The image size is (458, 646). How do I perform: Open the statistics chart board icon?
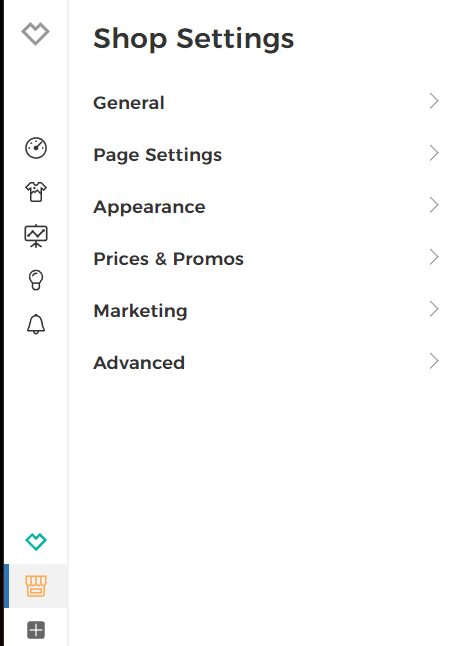pos(36,236)
